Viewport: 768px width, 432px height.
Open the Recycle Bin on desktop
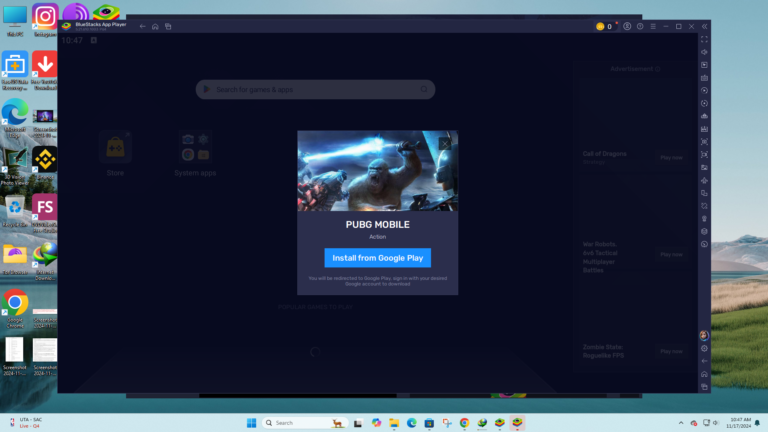[x=15, y=212]
